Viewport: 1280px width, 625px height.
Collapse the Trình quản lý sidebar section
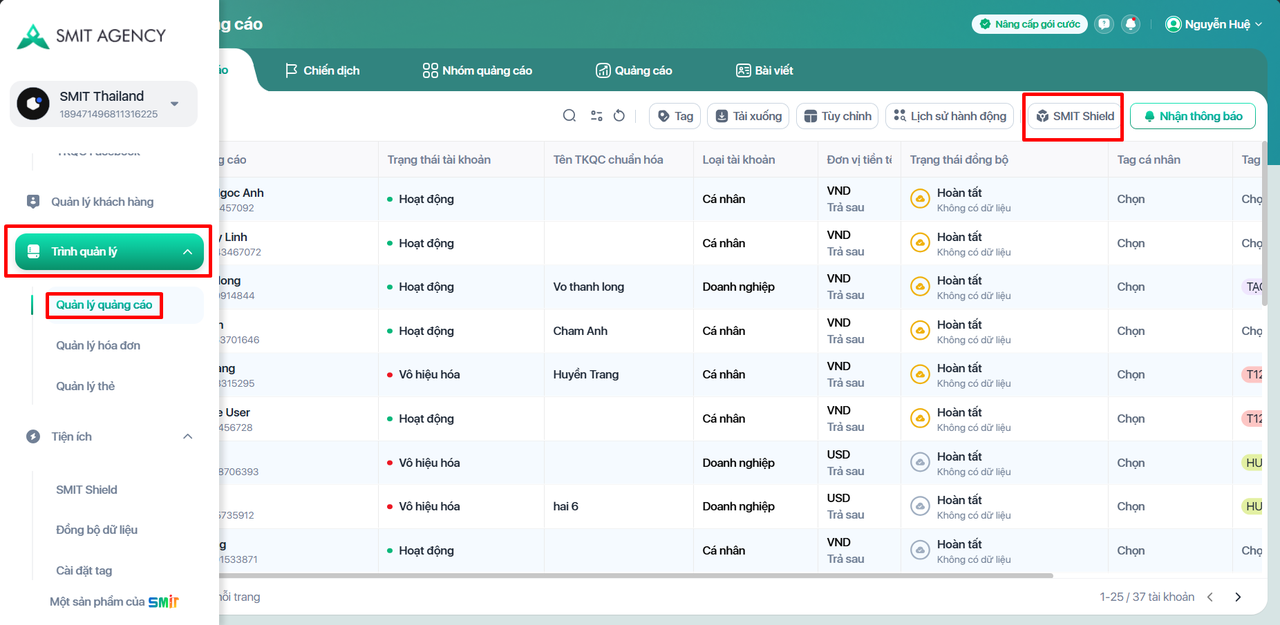(x=187, y=252)
